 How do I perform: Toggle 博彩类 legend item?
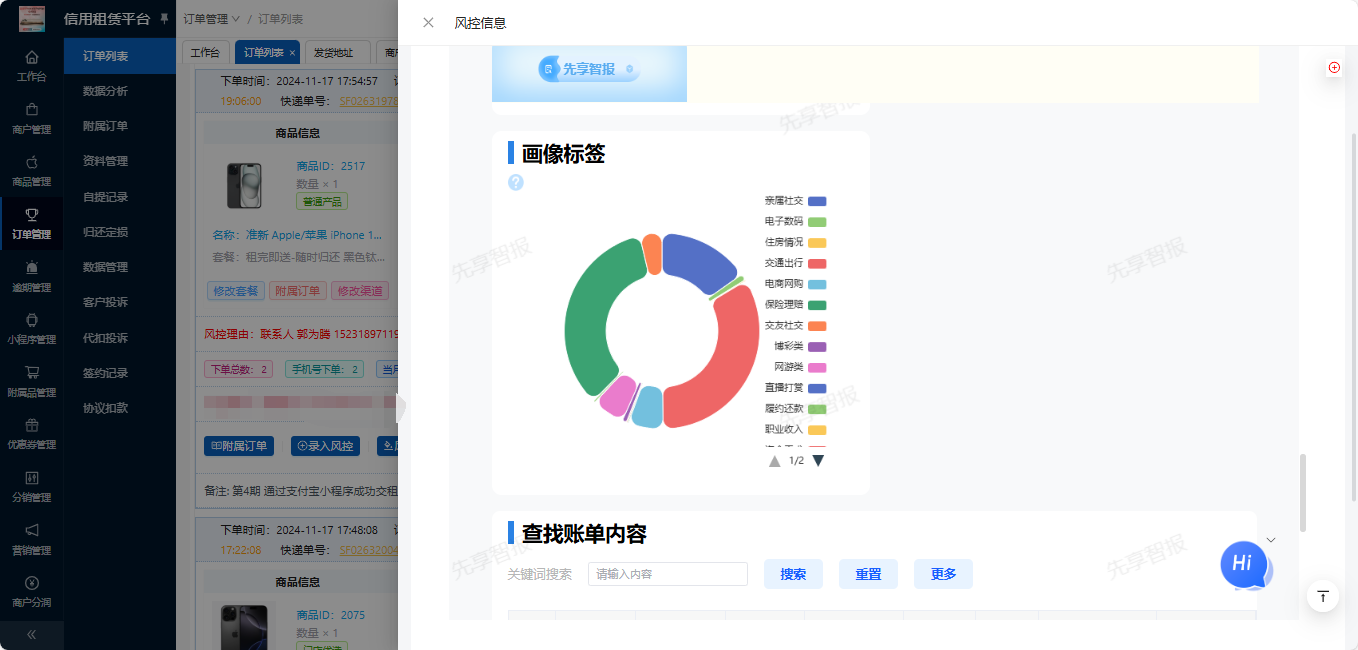tap(800, 347)
